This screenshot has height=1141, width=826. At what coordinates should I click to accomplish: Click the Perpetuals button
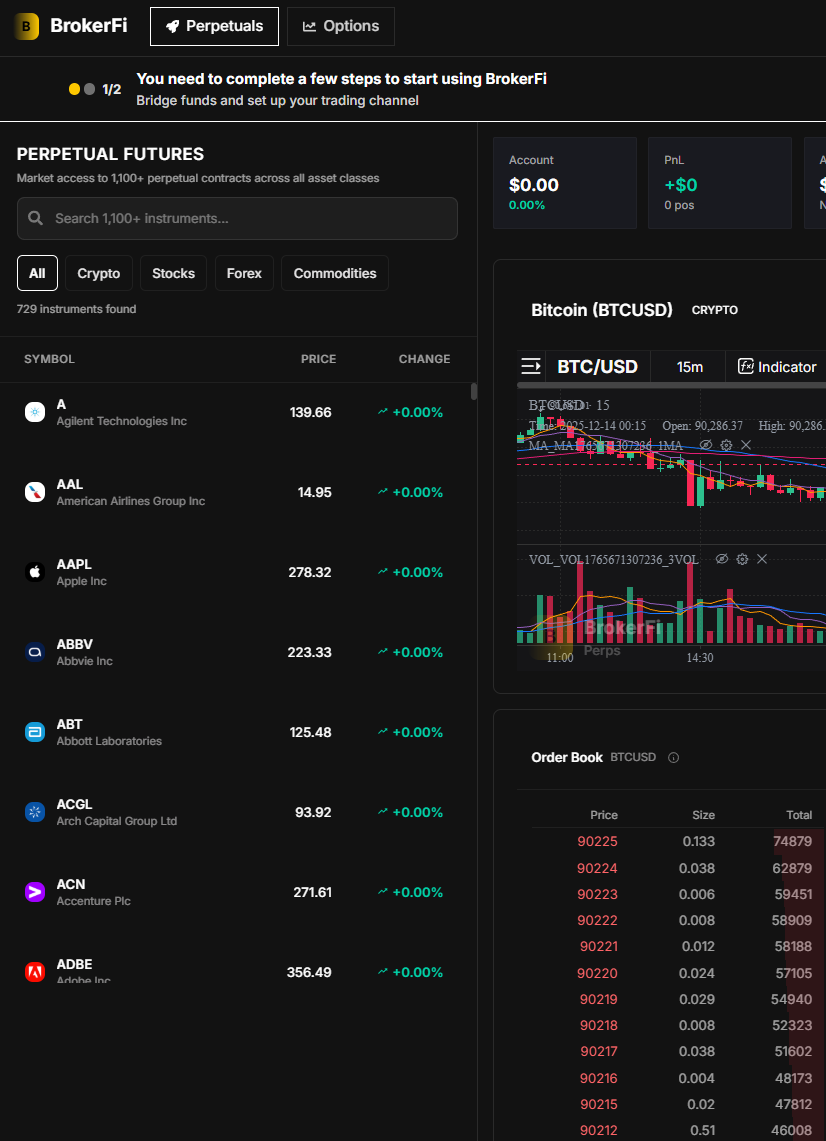click(214, 26)
